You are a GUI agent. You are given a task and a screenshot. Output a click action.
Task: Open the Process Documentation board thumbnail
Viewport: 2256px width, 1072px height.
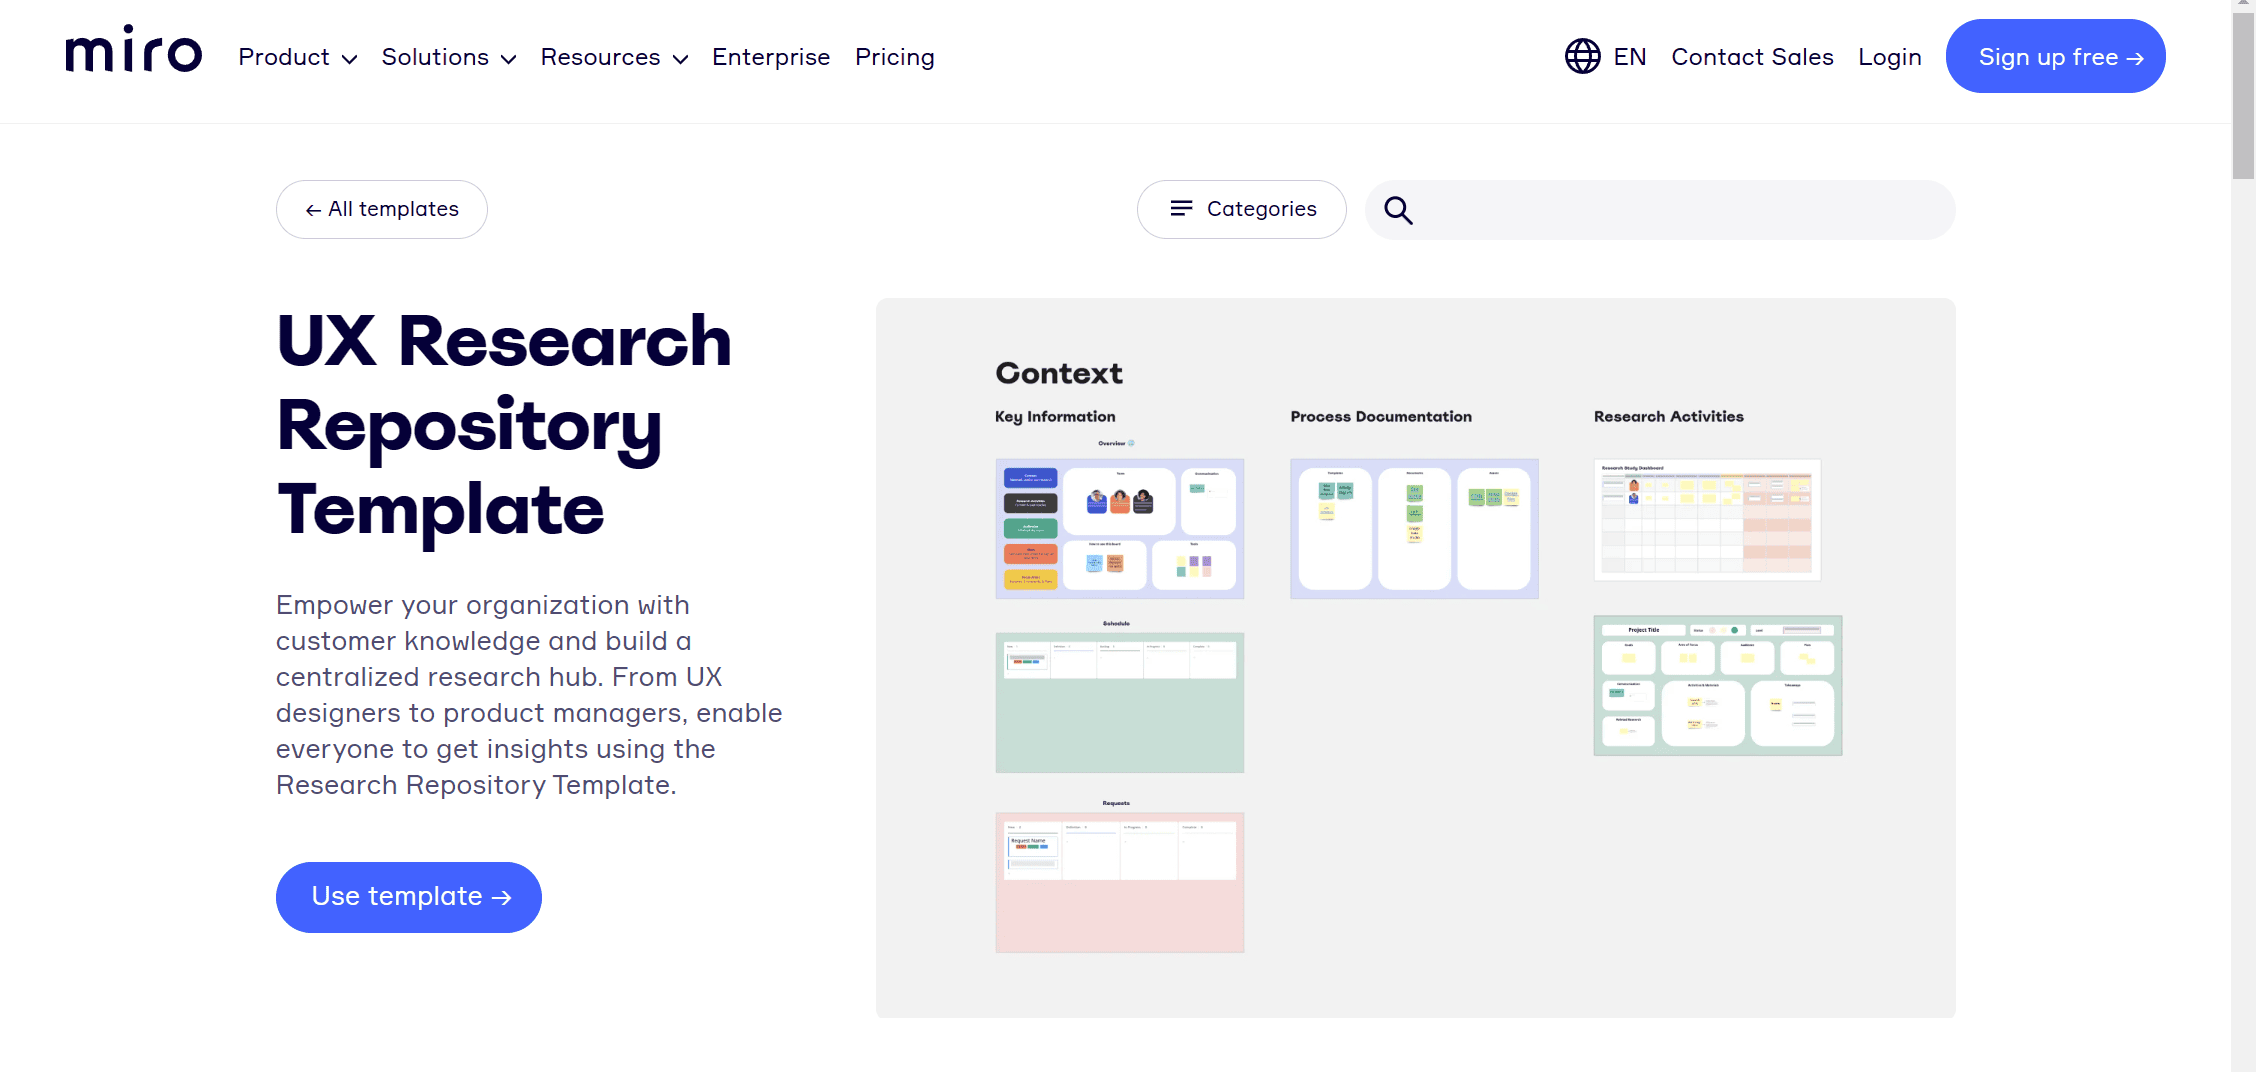pos(1414,529)
